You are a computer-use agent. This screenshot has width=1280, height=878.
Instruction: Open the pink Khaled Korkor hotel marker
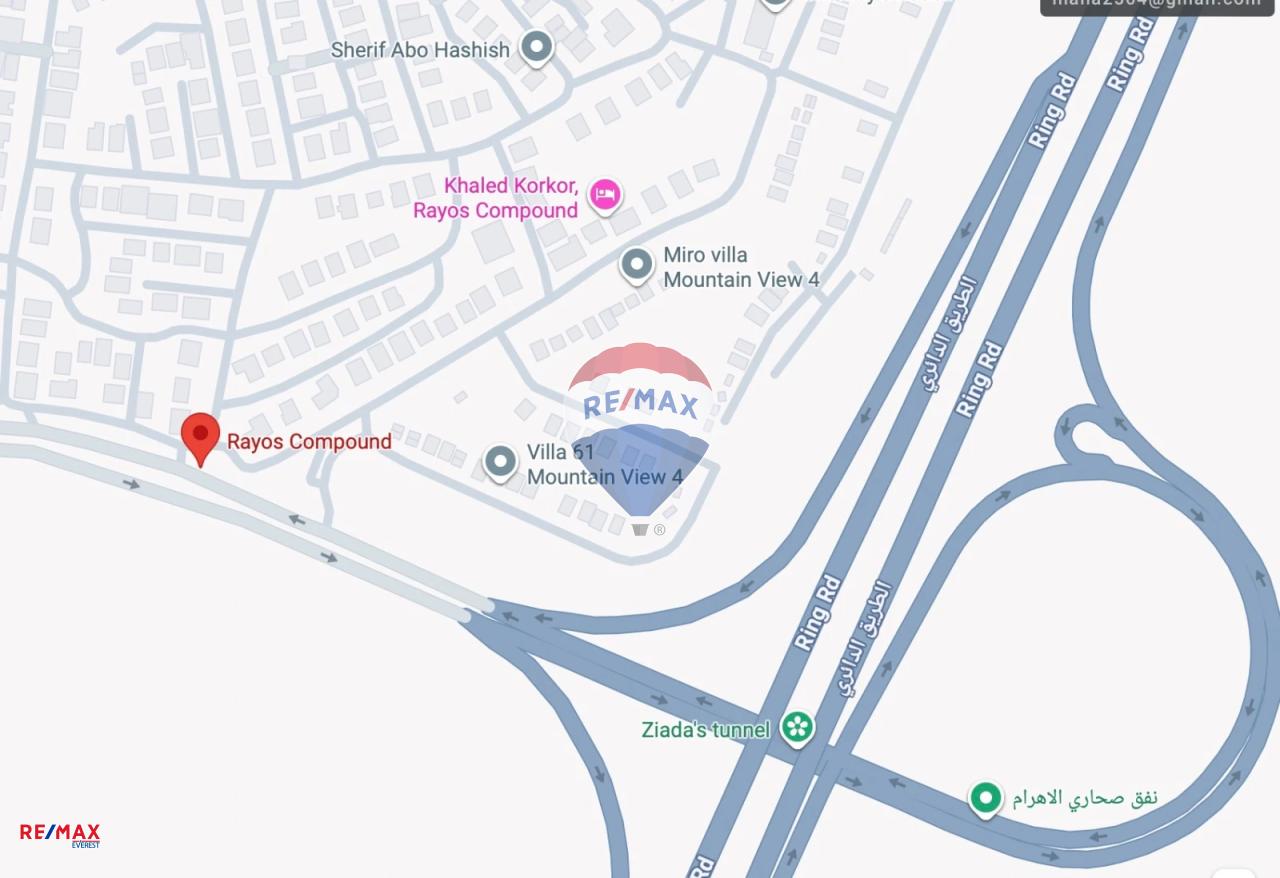click(x=604, y=195)
